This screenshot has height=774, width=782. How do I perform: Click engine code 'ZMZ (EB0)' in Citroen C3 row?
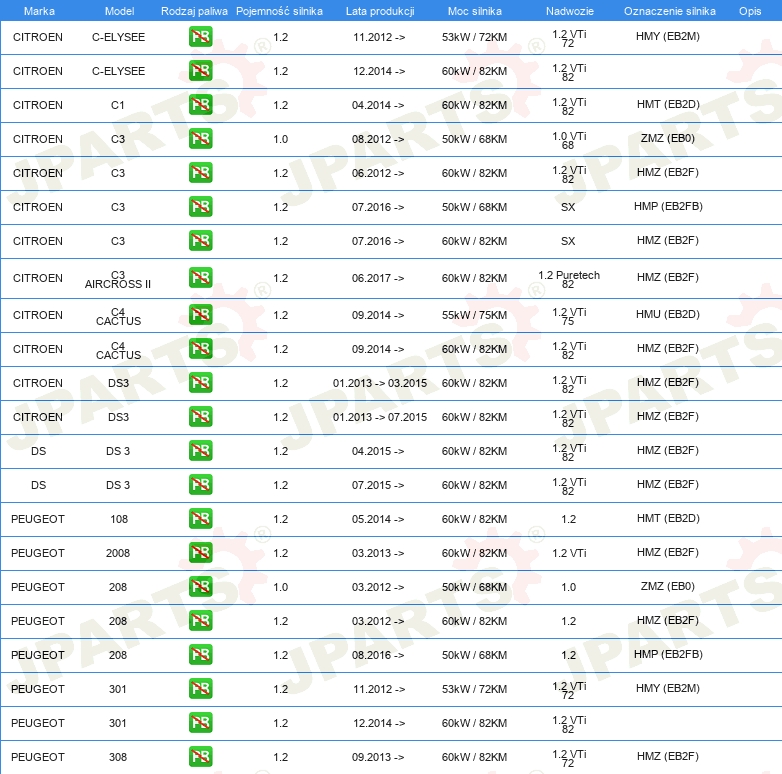point(668,138)
